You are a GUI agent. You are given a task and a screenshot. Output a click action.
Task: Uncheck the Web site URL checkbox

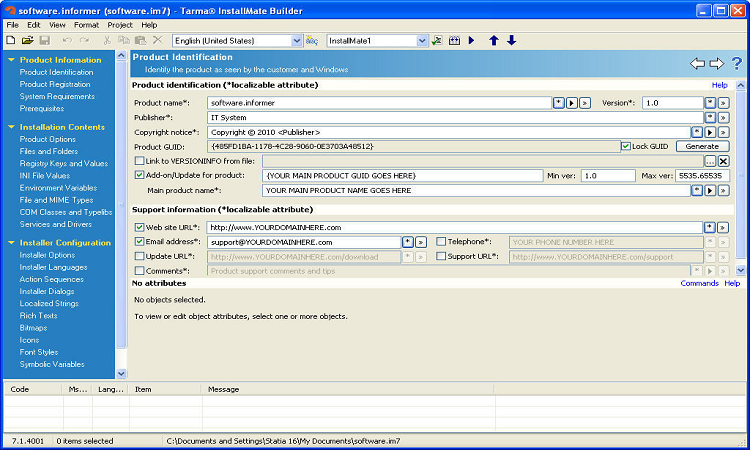pos(139,227)
